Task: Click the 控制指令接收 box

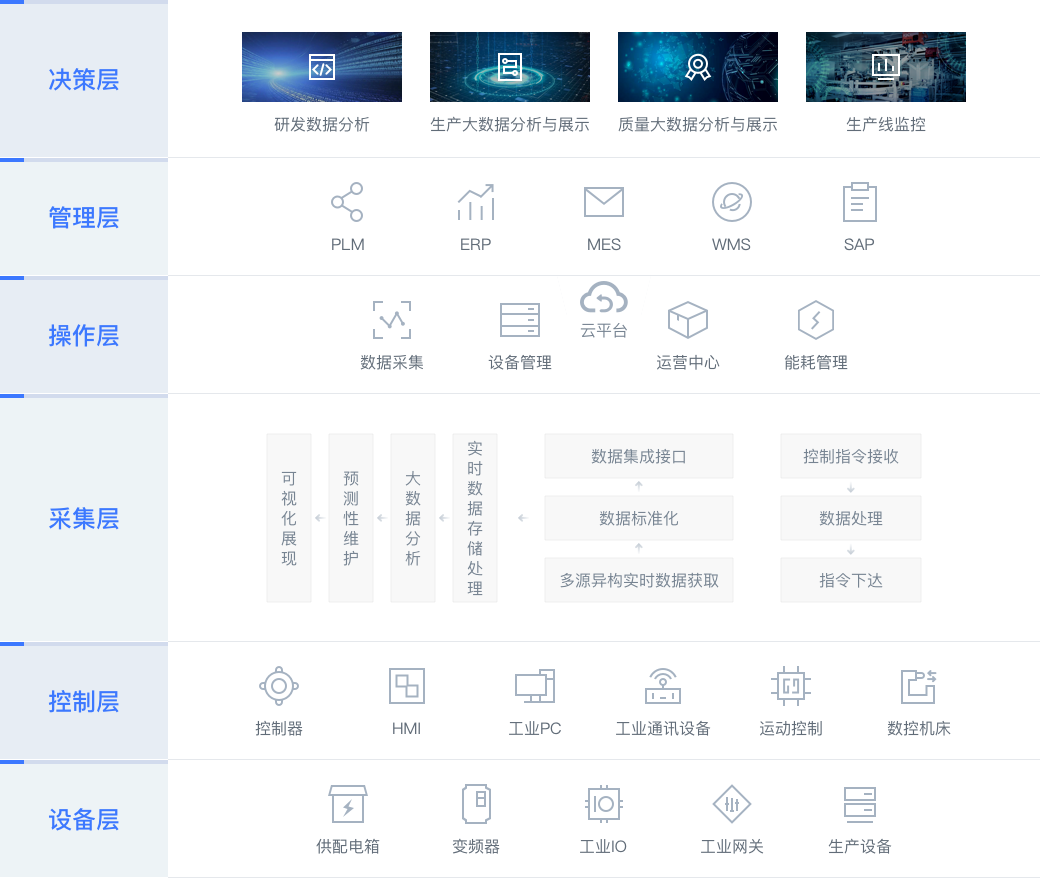Action: (x=851, y=456)
